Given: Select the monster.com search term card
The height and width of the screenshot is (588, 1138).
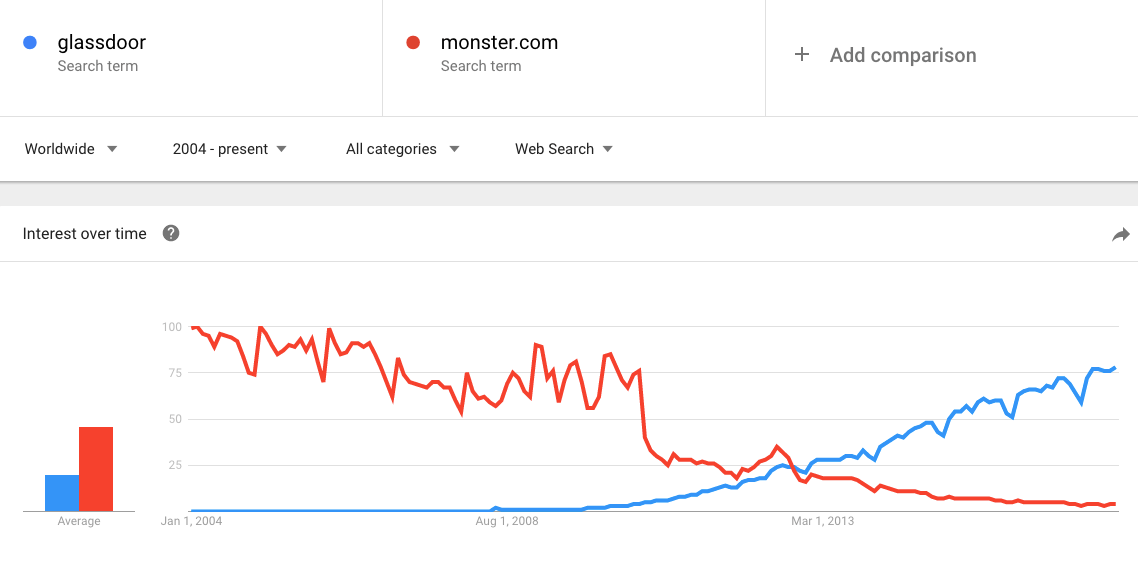Looking at the screenshot, I should point(573,57).
